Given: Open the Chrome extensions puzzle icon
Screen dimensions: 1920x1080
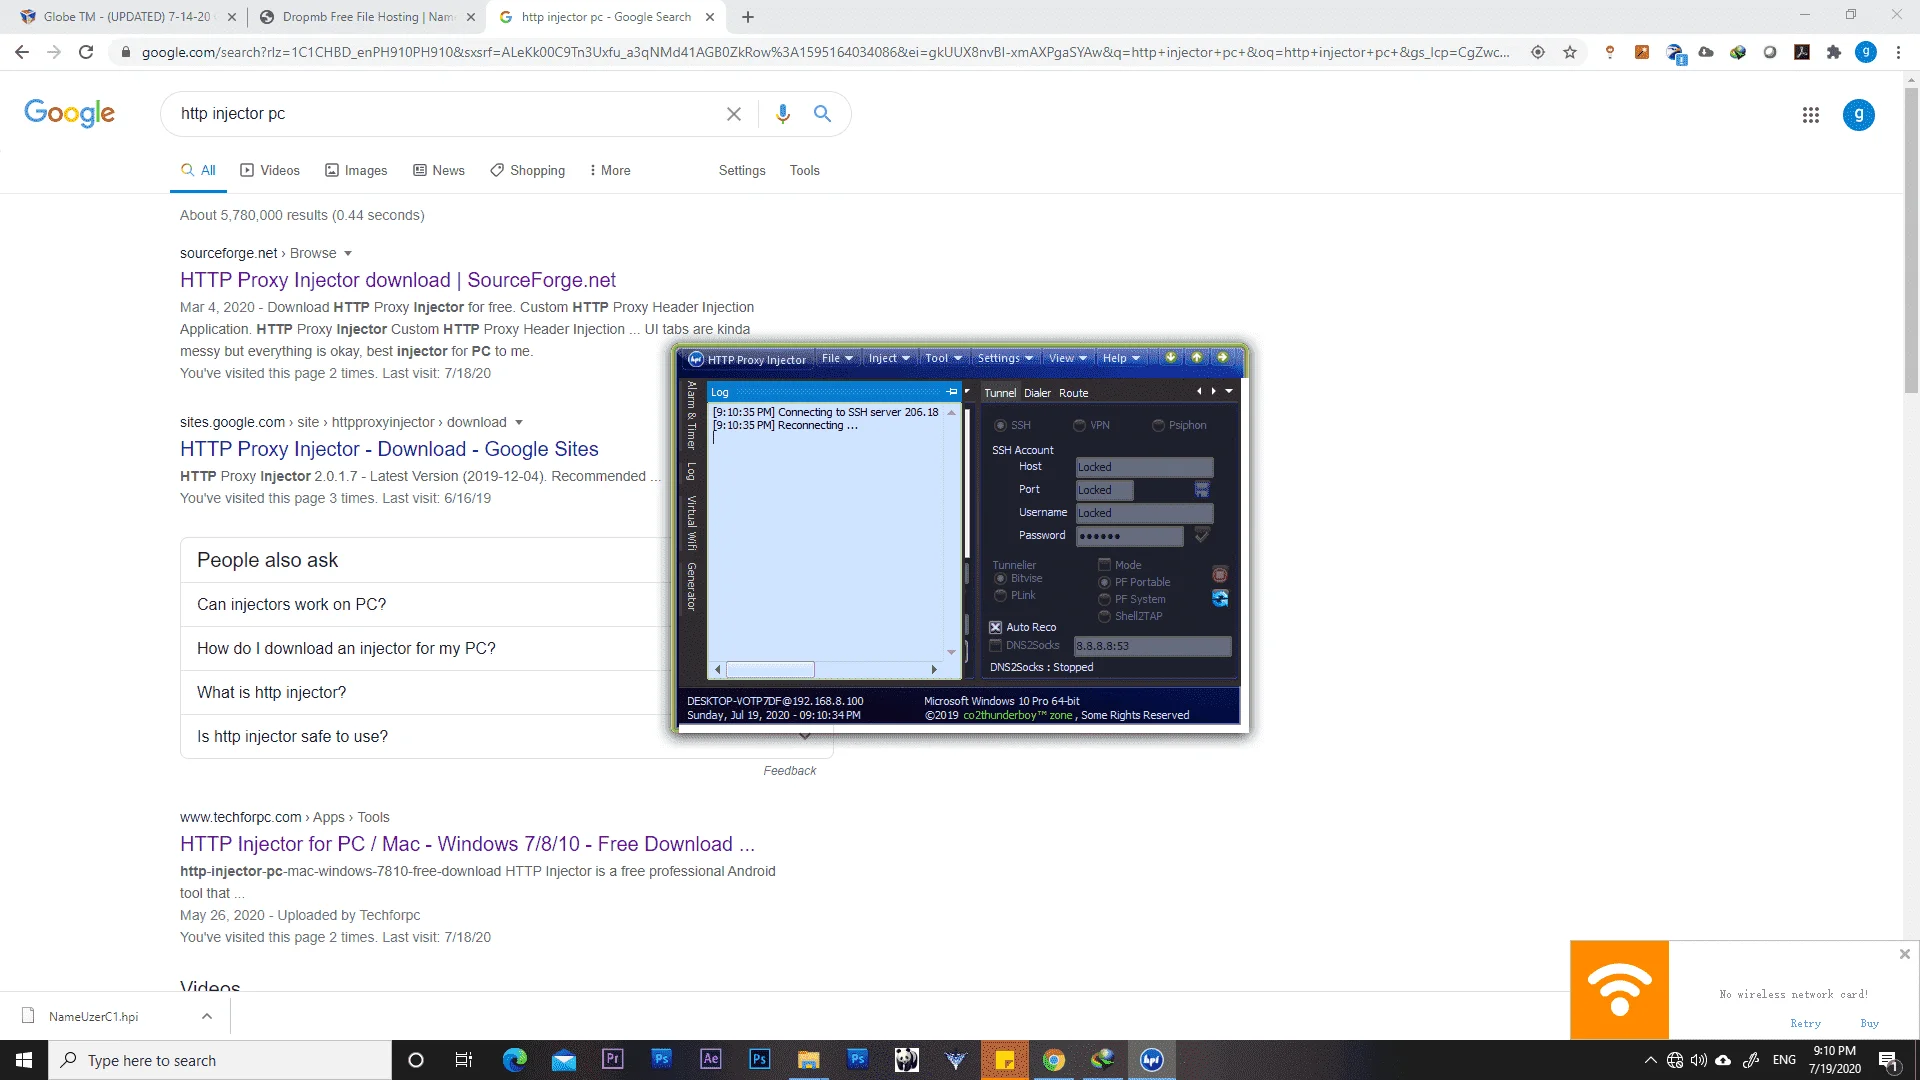Looking at the screenshot, I should pyautogui.click(x=1834, y=52).
